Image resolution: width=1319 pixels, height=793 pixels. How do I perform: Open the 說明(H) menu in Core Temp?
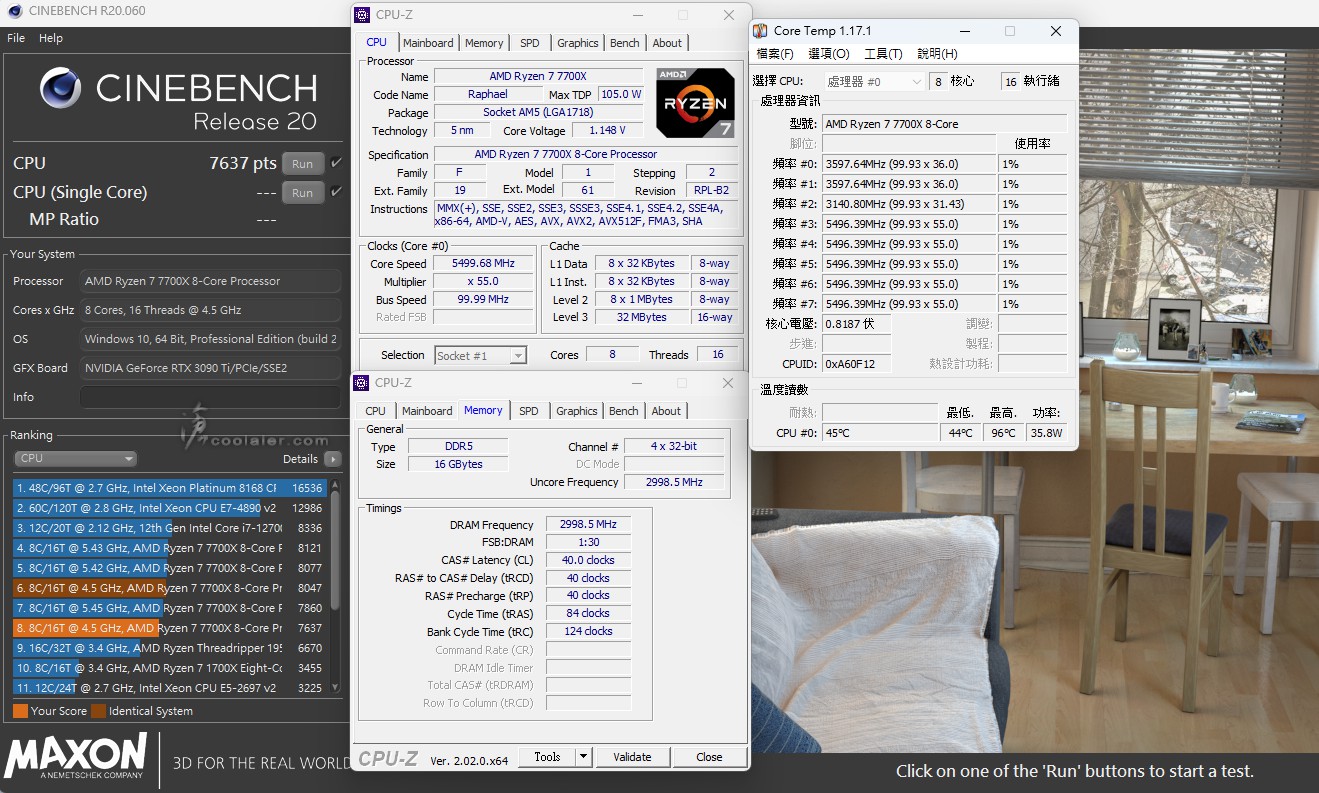click(937, 54)
